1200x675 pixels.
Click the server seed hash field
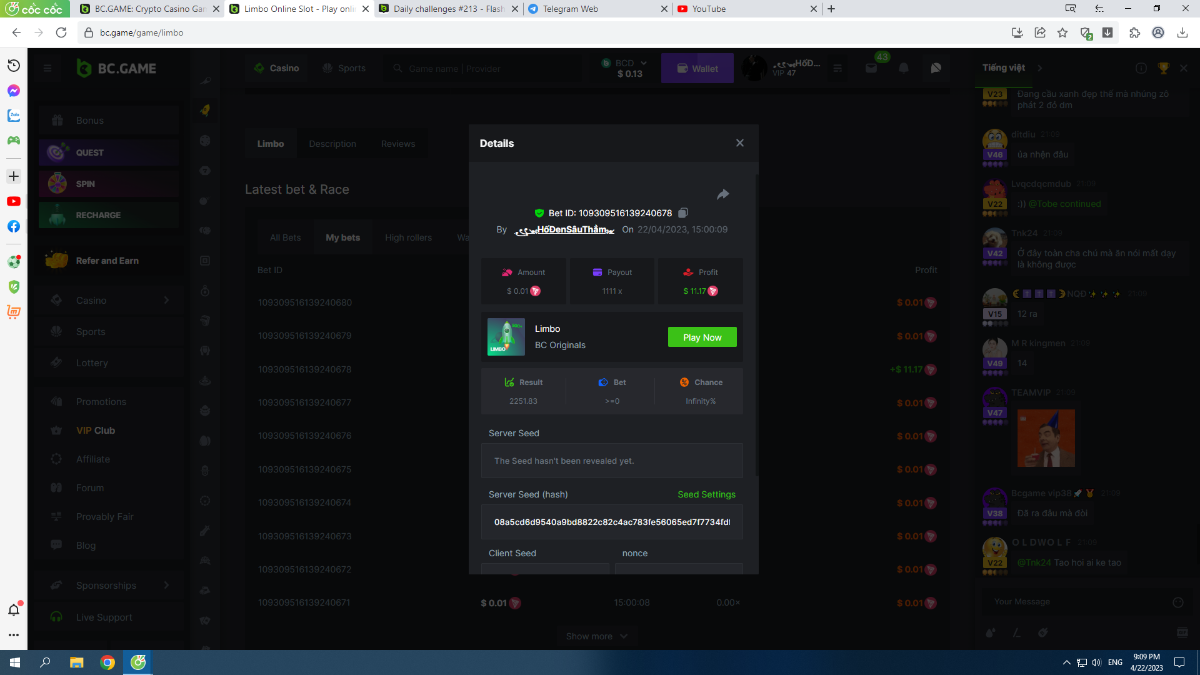(x=611, y=522)
